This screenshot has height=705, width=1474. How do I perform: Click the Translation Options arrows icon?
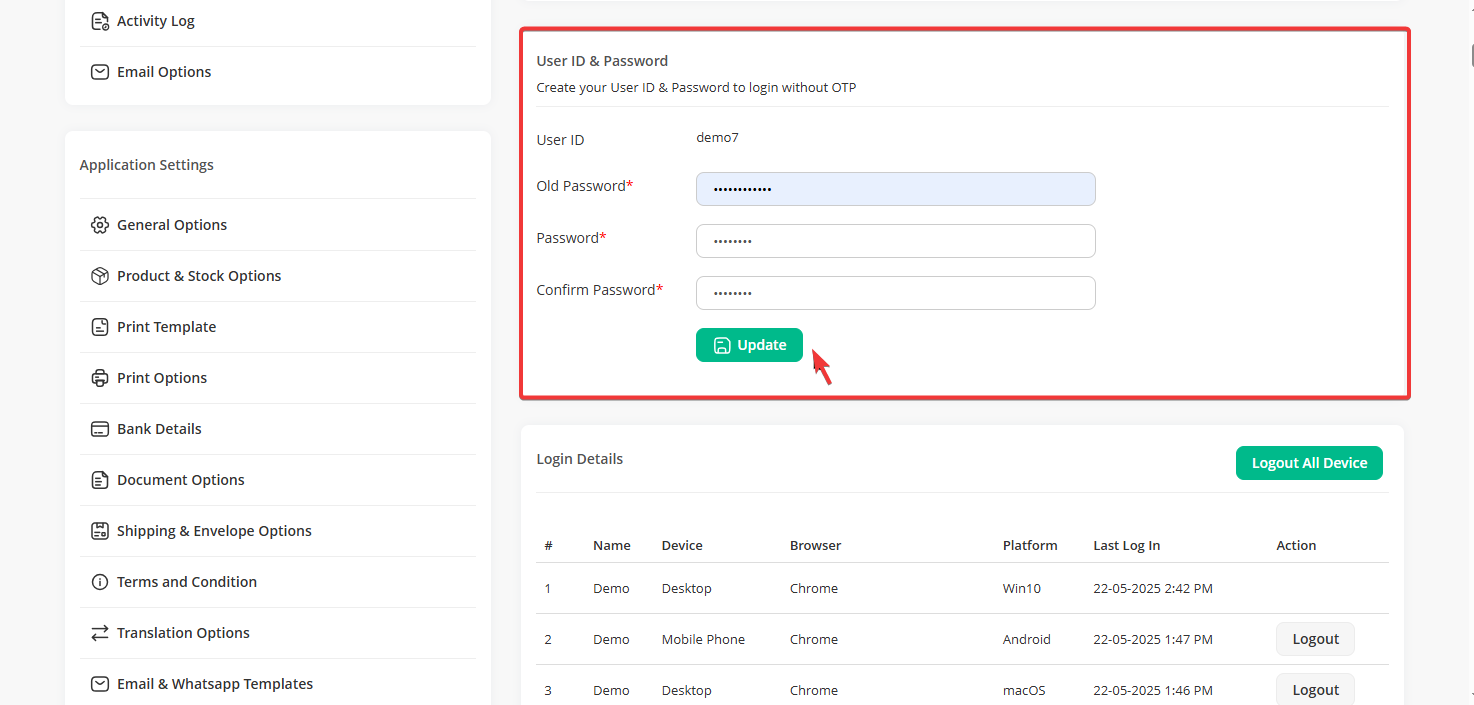(99, 633)
